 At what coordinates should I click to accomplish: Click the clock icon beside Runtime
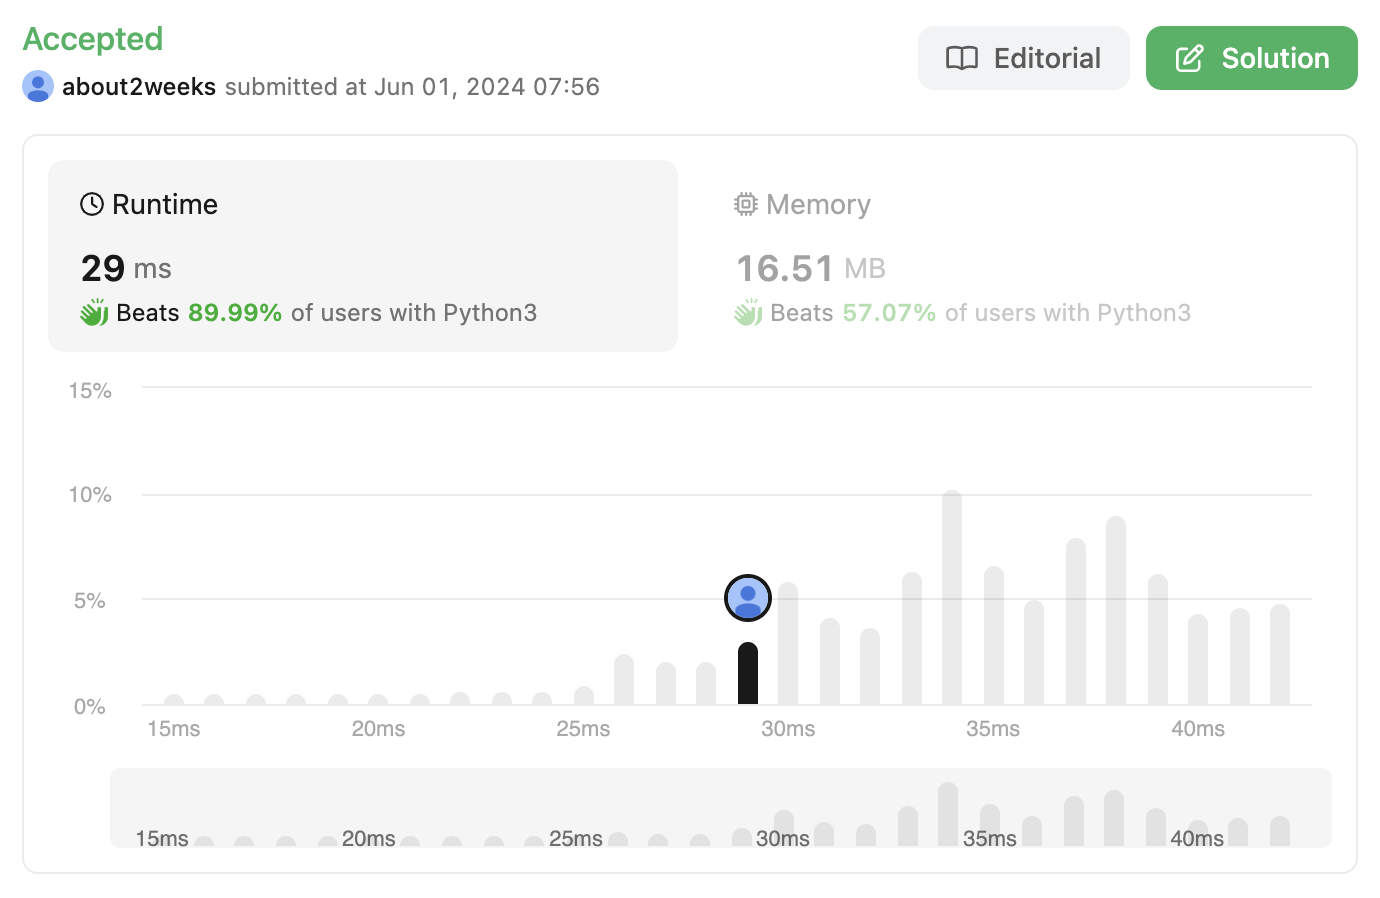click(x=92, y=204)
